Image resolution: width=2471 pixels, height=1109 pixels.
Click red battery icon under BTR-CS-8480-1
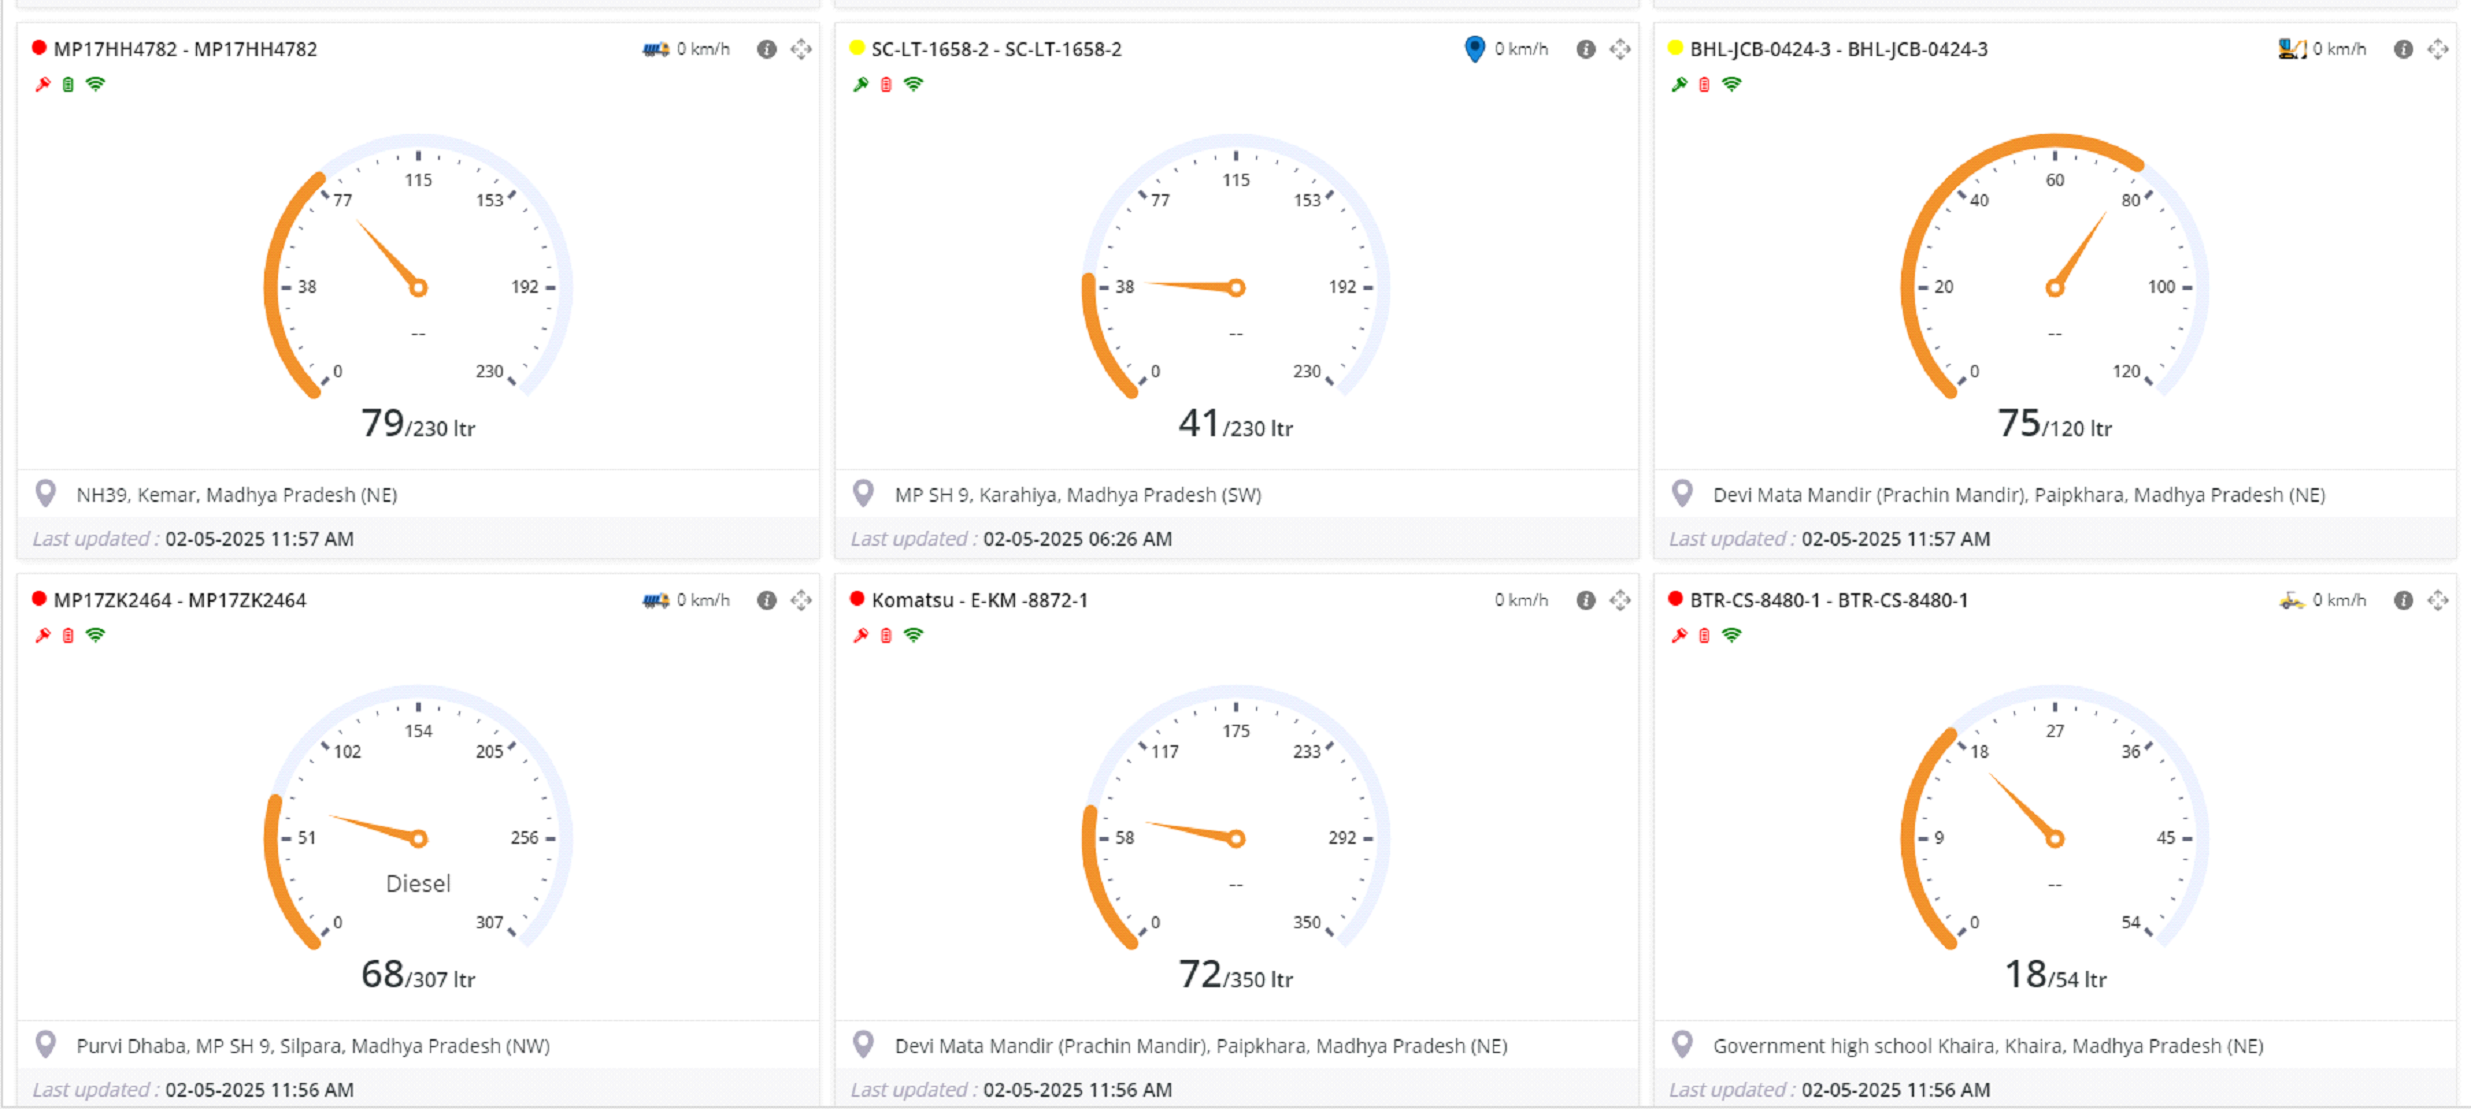[x=1704, y=635]
